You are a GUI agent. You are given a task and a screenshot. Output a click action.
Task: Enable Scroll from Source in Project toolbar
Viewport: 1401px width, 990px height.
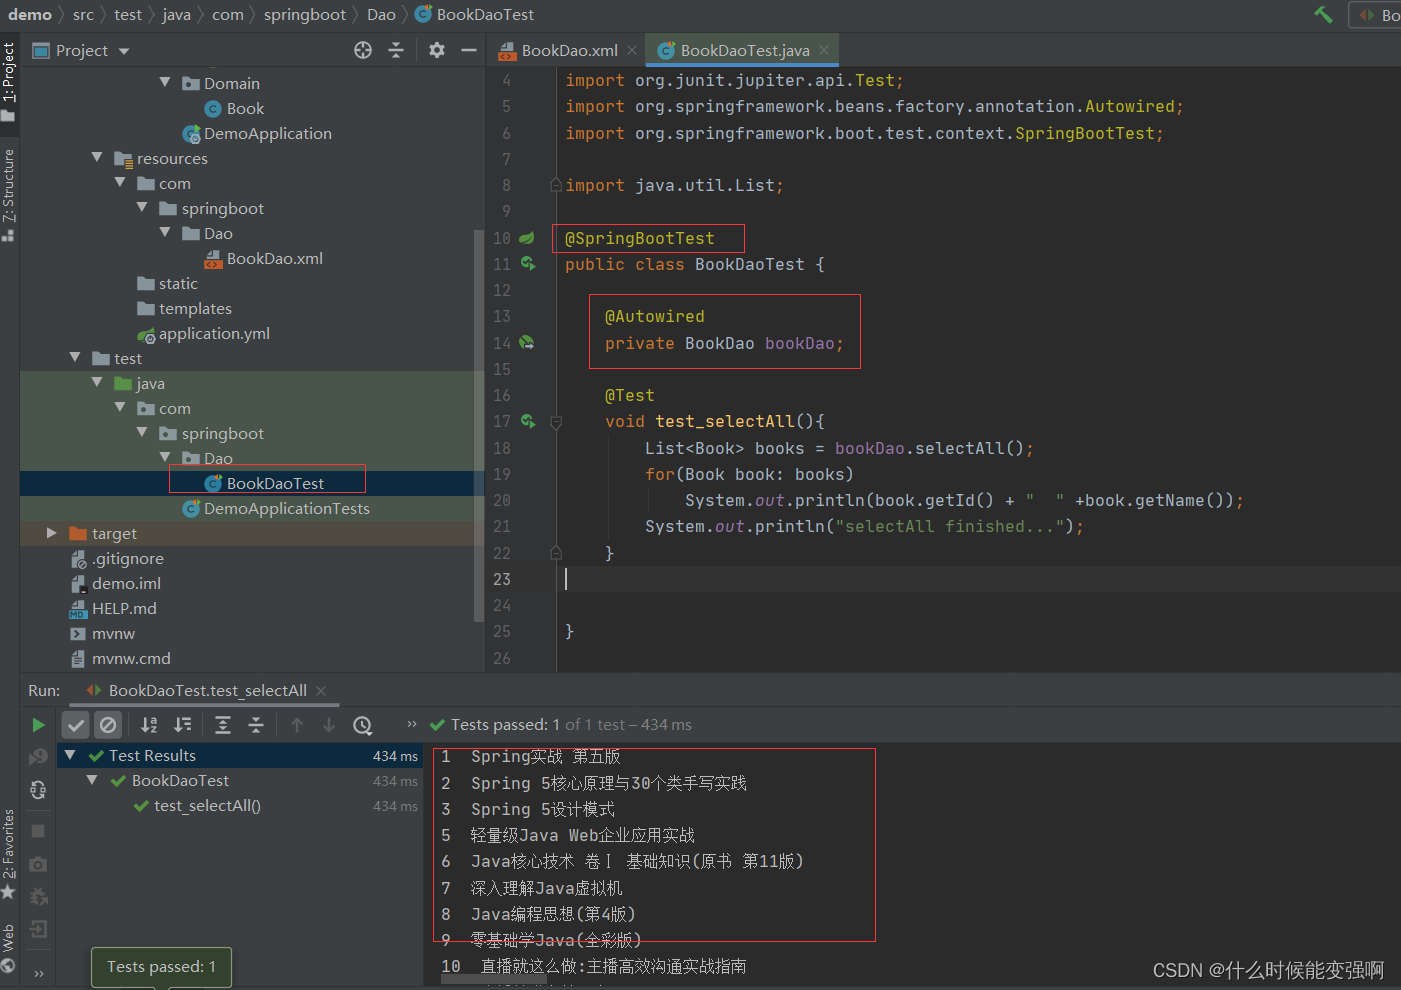(x=362, y=50)
